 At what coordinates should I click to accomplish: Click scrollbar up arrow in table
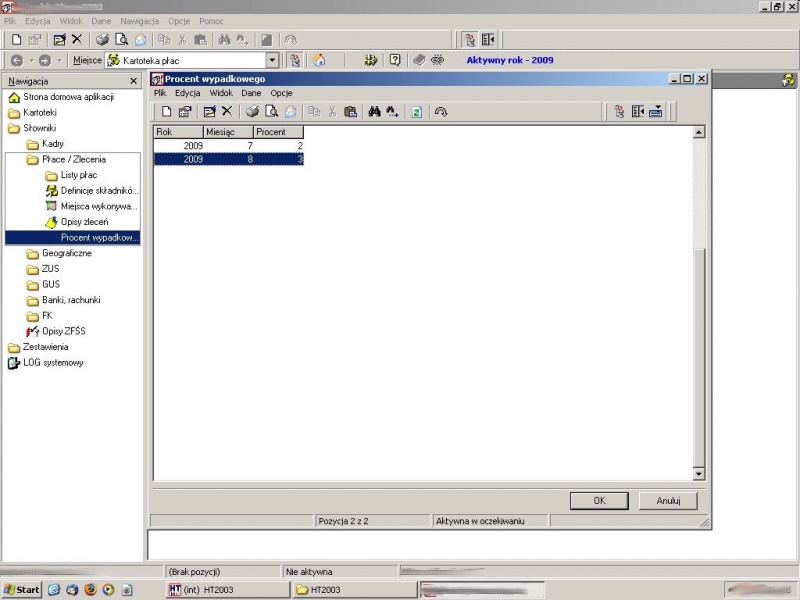point(699,132)
